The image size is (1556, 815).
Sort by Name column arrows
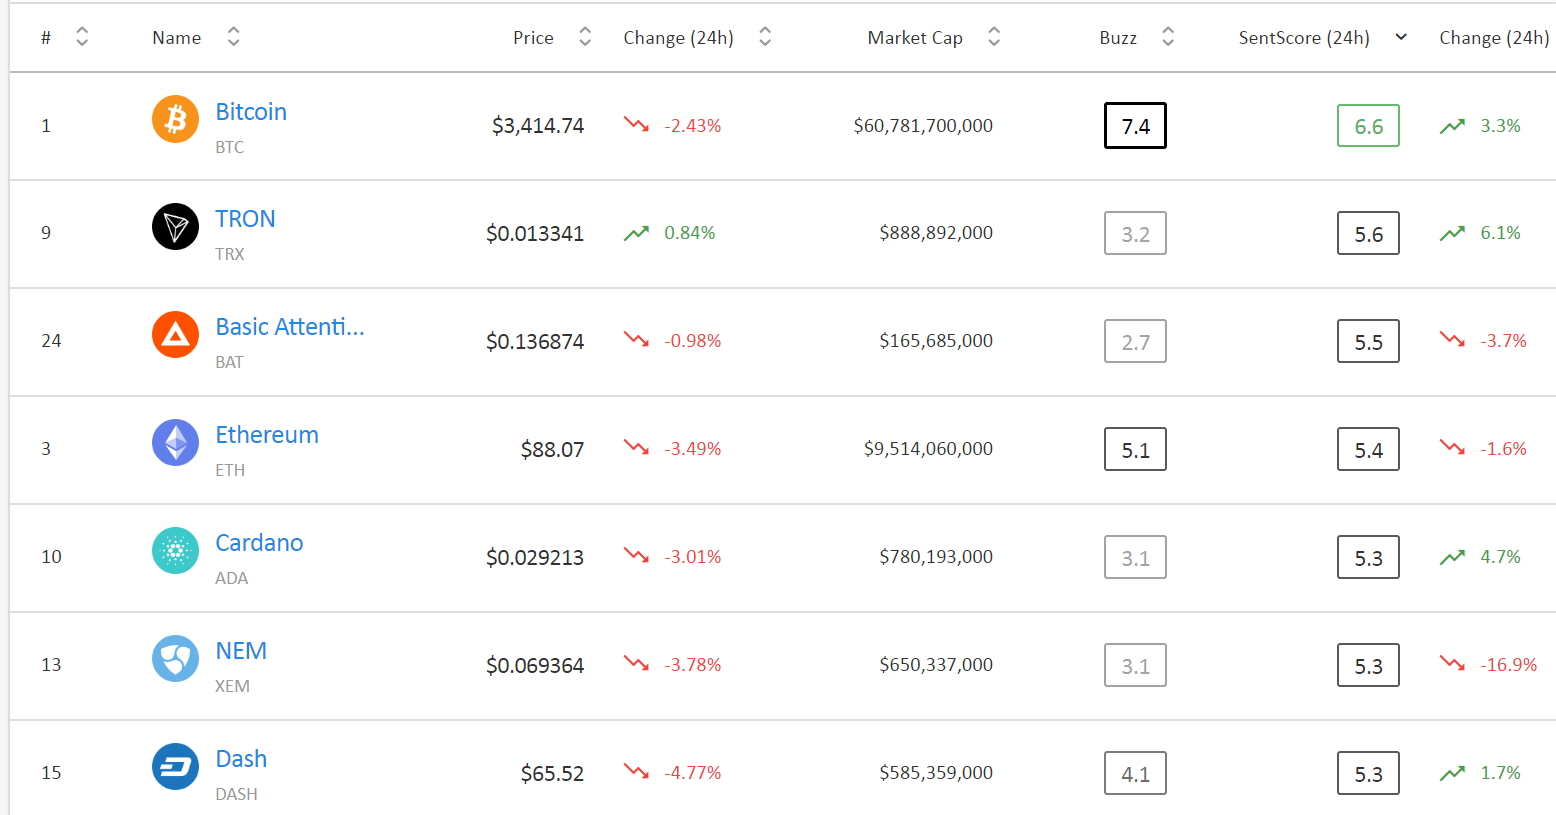click(233, 37)
